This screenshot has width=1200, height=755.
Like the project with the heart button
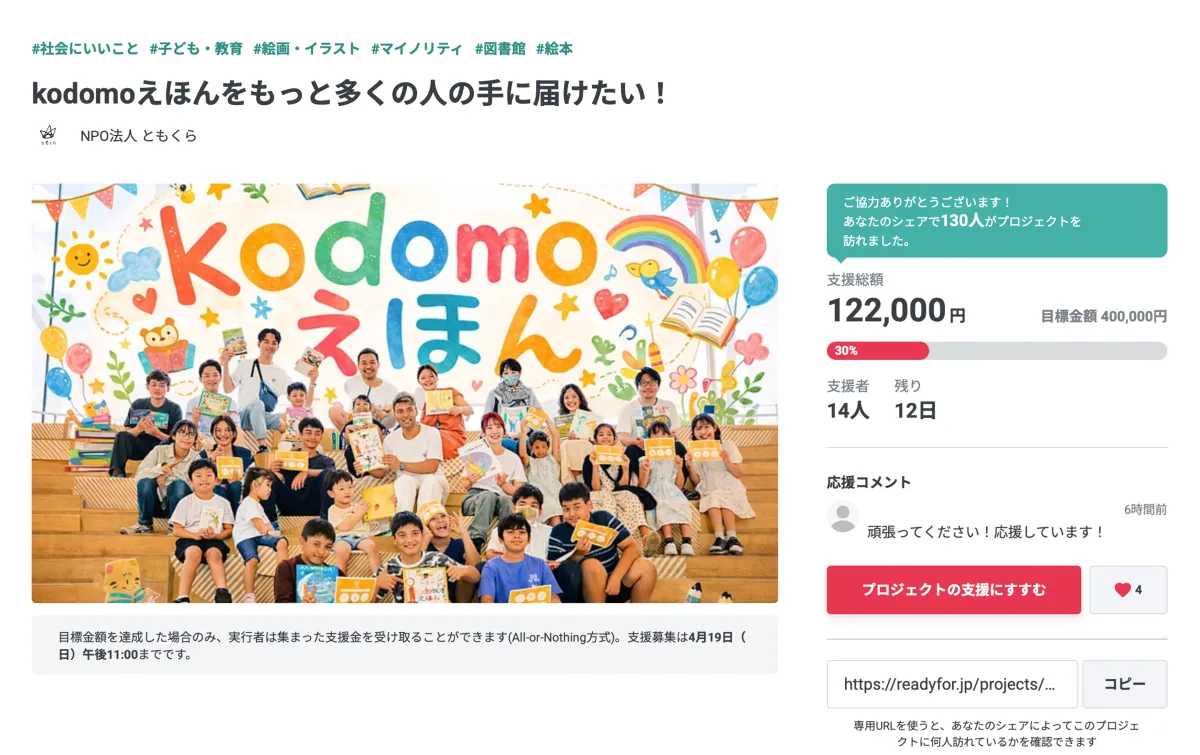click(1127, 590)
